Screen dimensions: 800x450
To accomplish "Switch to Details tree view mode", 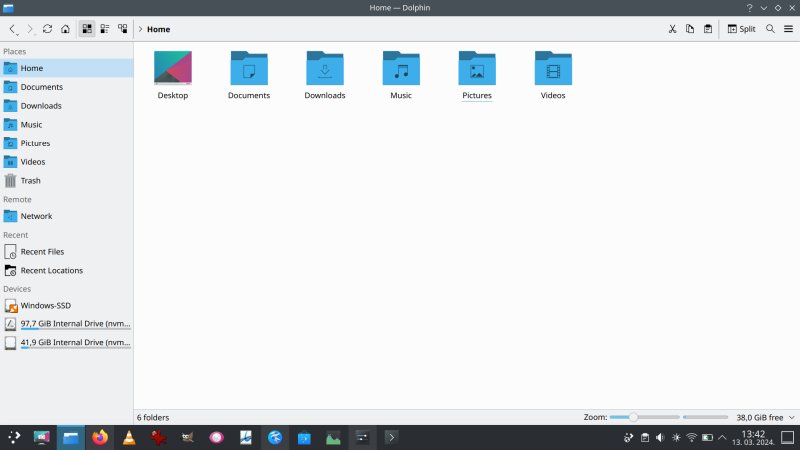I will [x=123, y=29].
